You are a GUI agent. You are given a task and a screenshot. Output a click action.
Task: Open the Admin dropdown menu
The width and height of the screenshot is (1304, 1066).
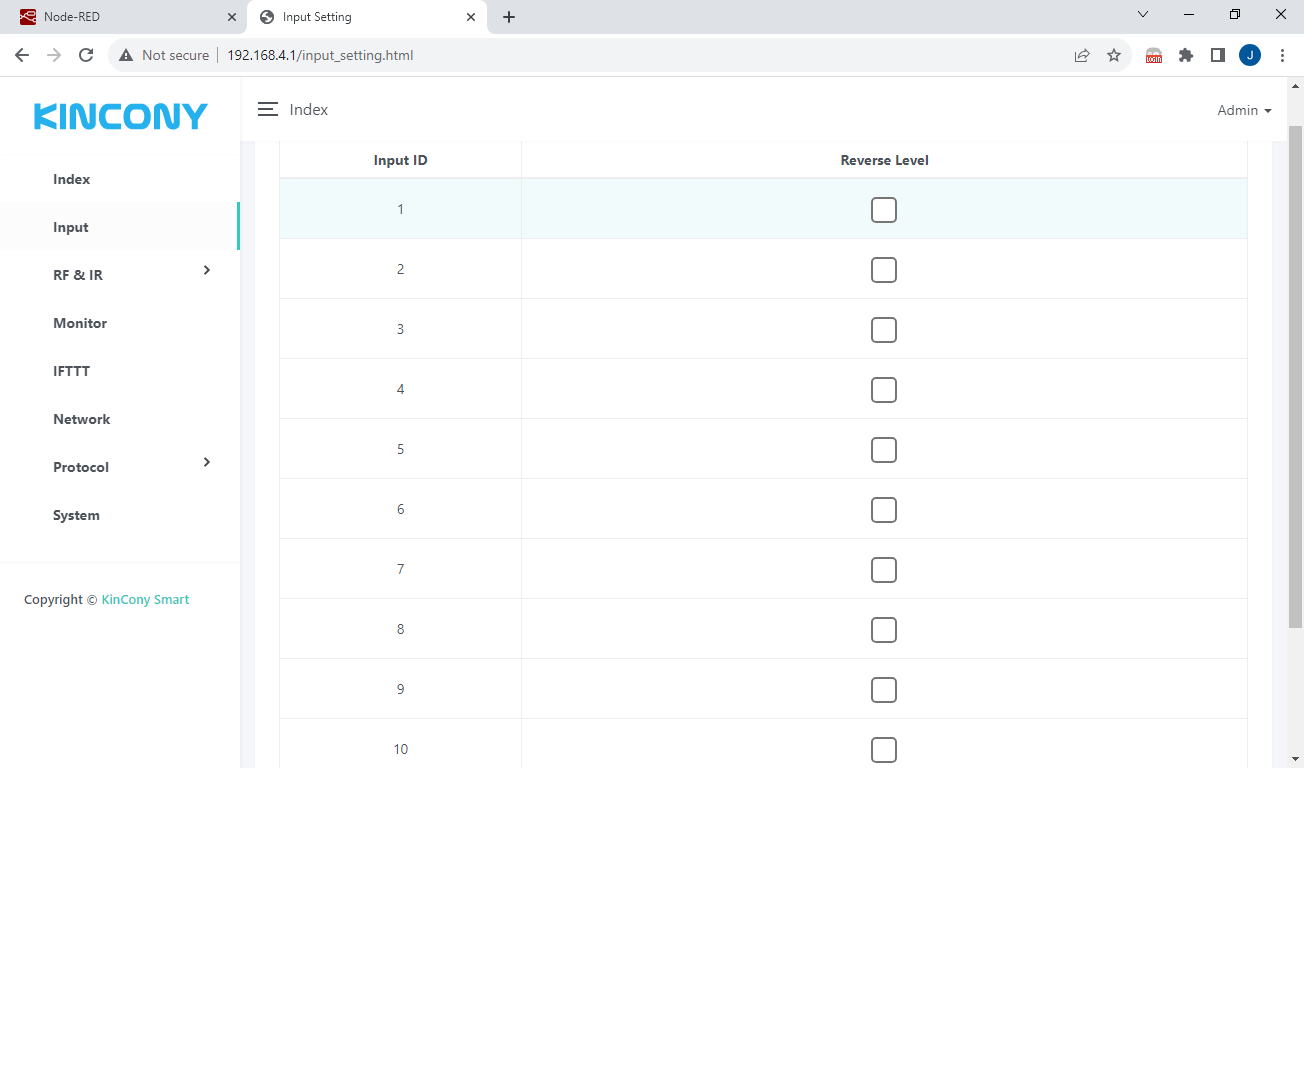[1244, 110]
